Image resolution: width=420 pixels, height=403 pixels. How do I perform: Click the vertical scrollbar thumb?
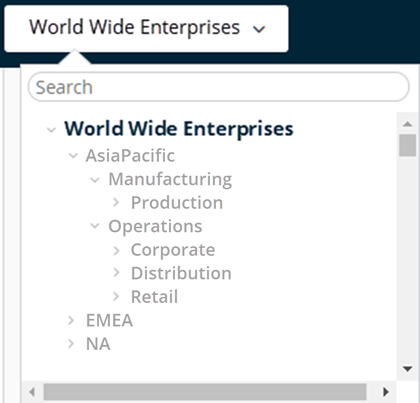point(407,145)
